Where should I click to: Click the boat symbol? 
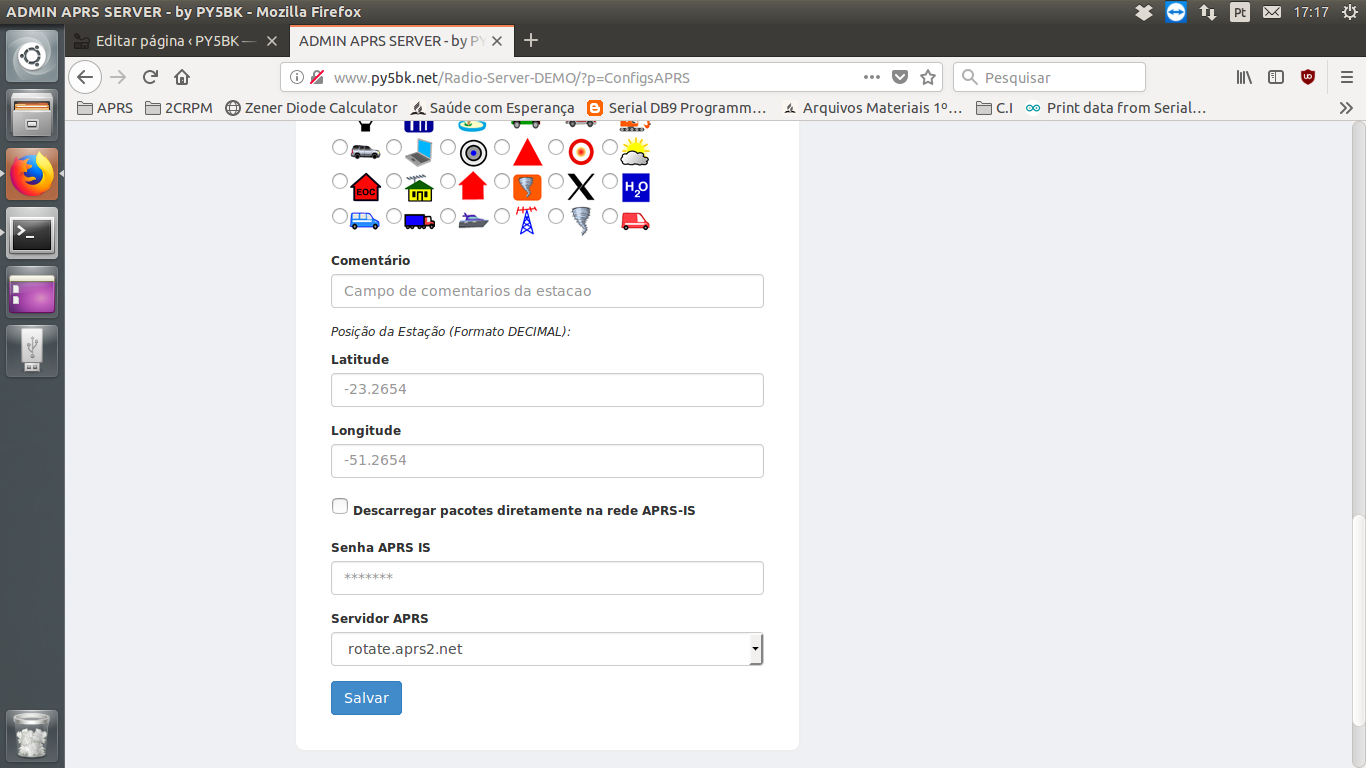[x=473, y=220]
